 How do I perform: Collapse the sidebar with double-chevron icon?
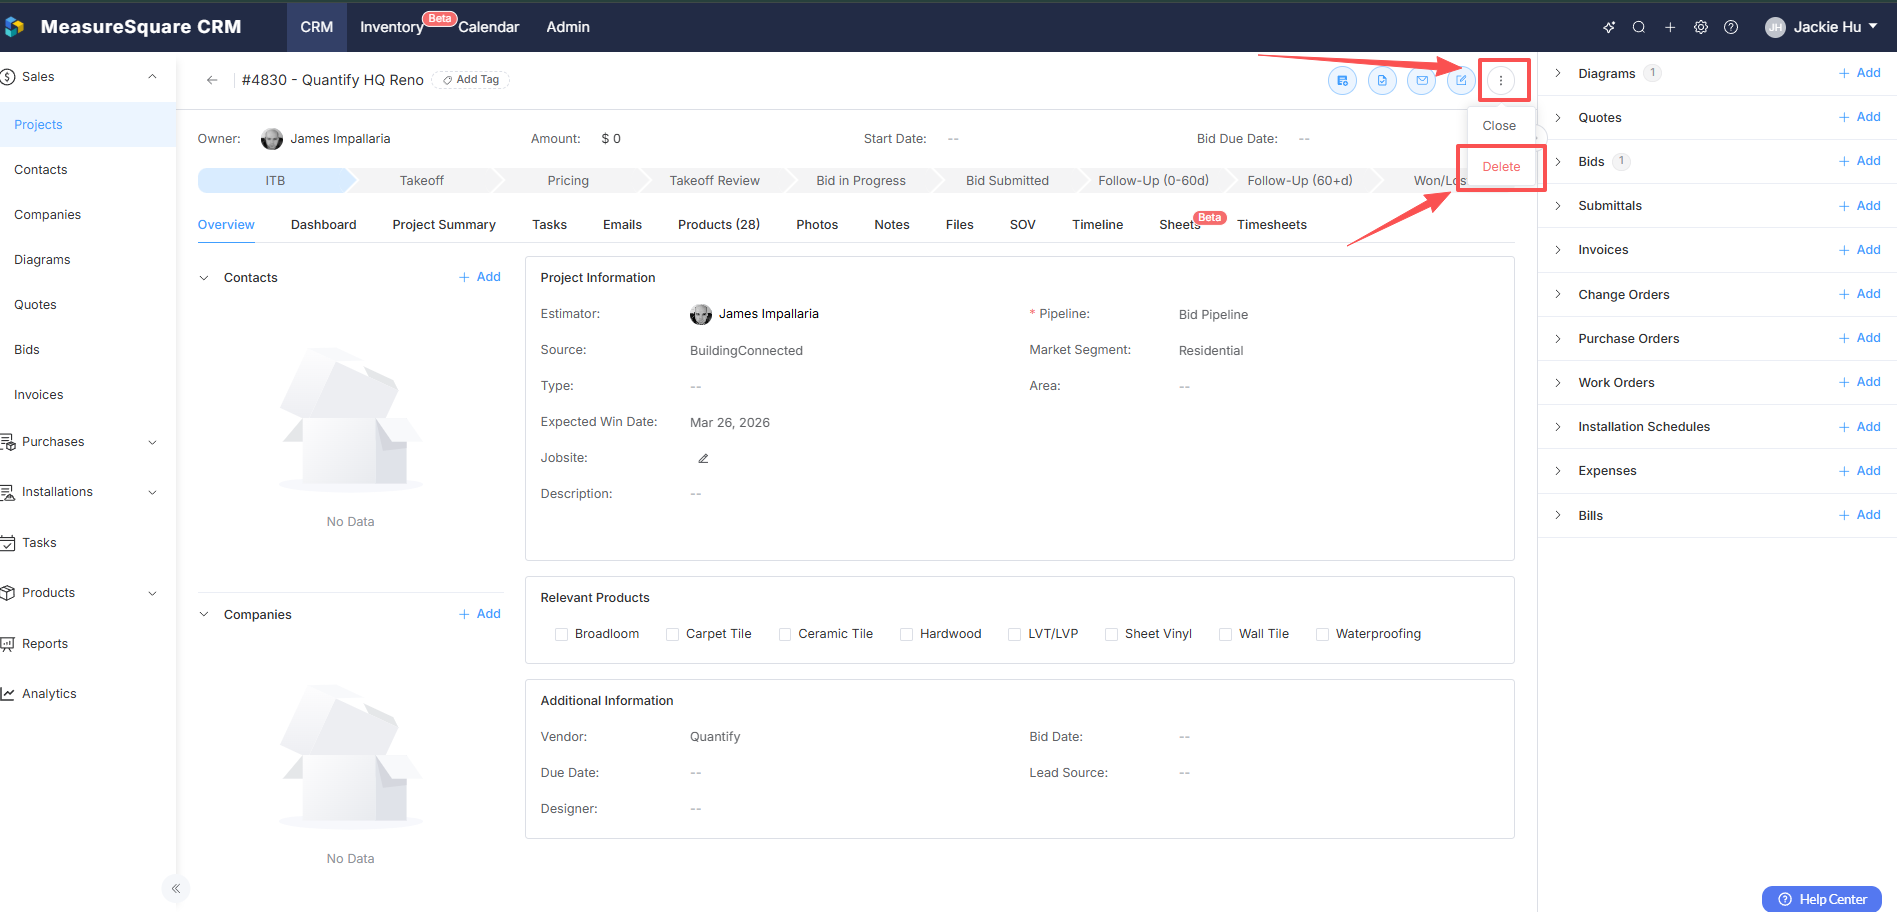[x=176, y=888]
